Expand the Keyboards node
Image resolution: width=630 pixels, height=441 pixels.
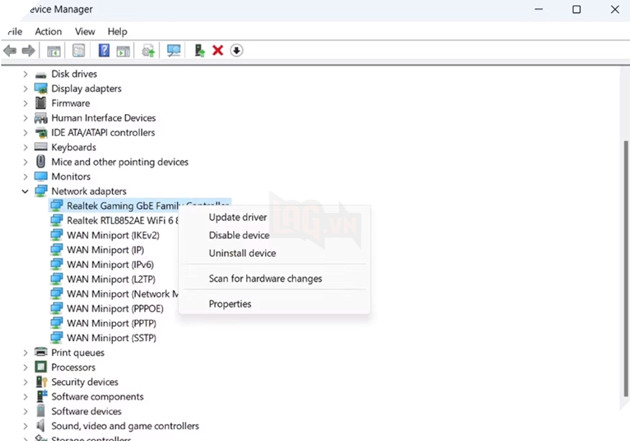(25, 147)
